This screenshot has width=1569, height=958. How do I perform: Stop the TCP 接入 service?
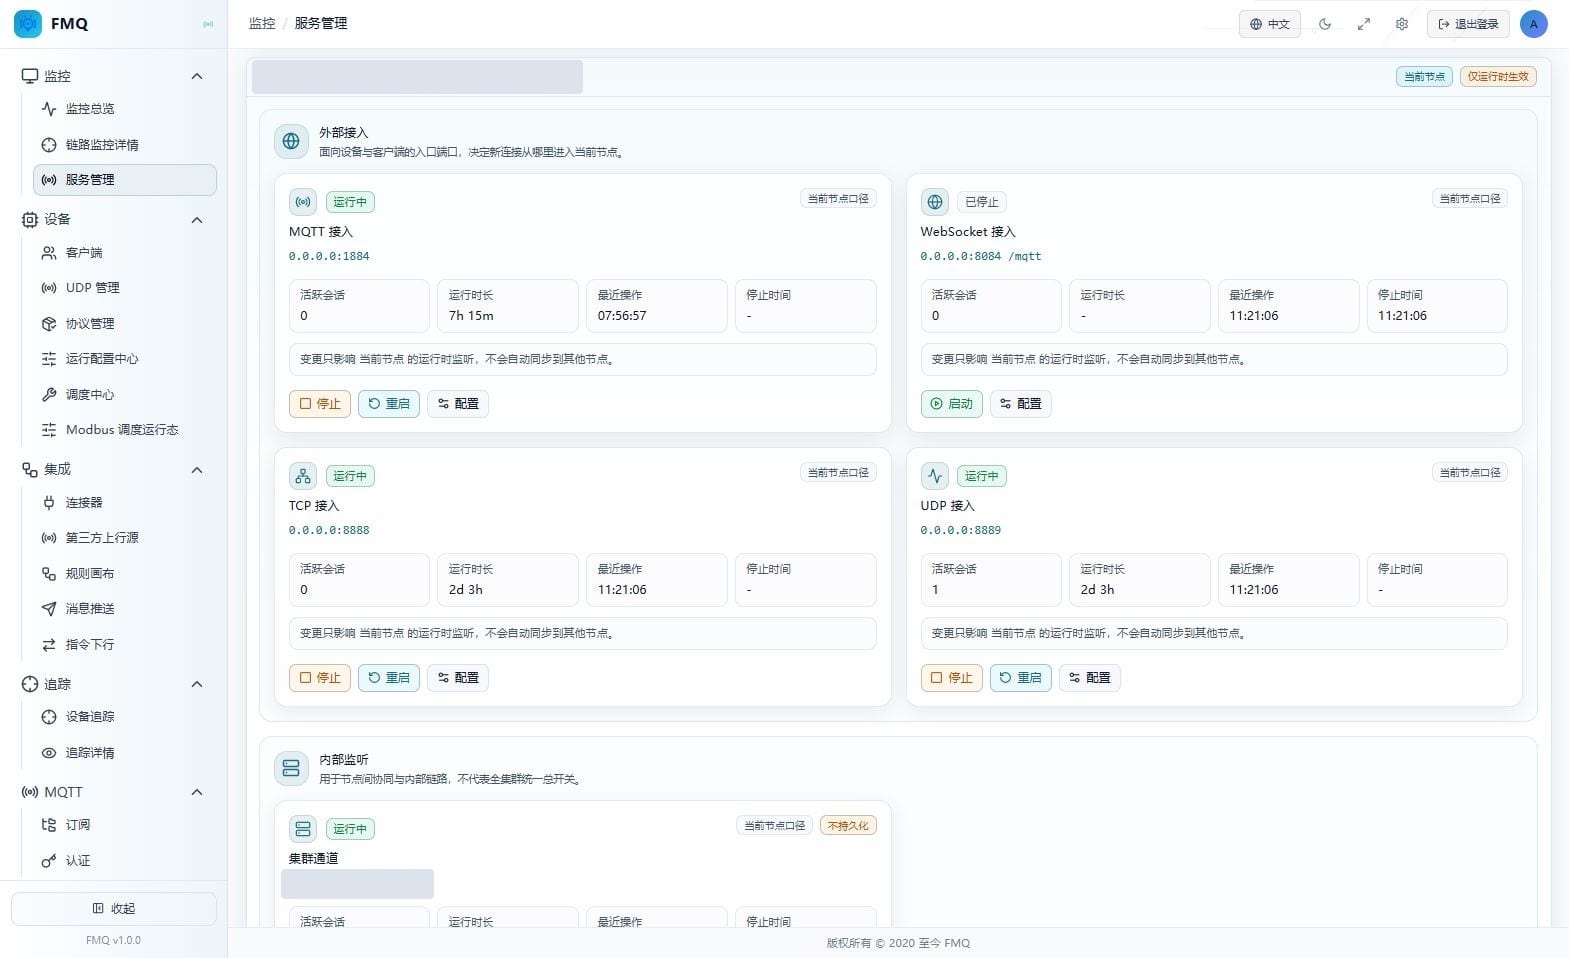click(x=320, y=678)
